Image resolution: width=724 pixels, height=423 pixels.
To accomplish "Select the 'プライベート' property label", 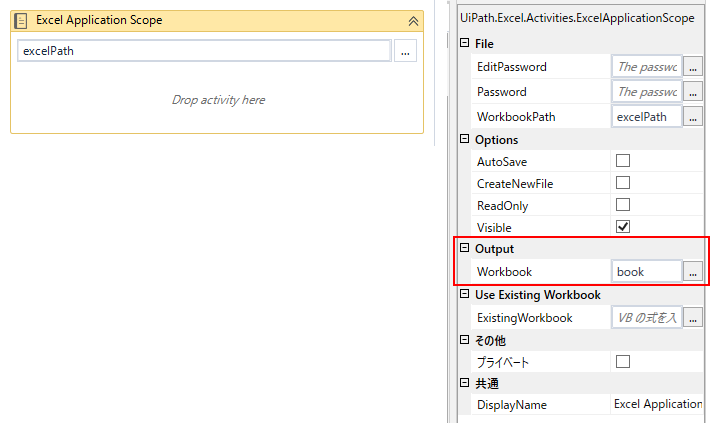I will (502, 363).
